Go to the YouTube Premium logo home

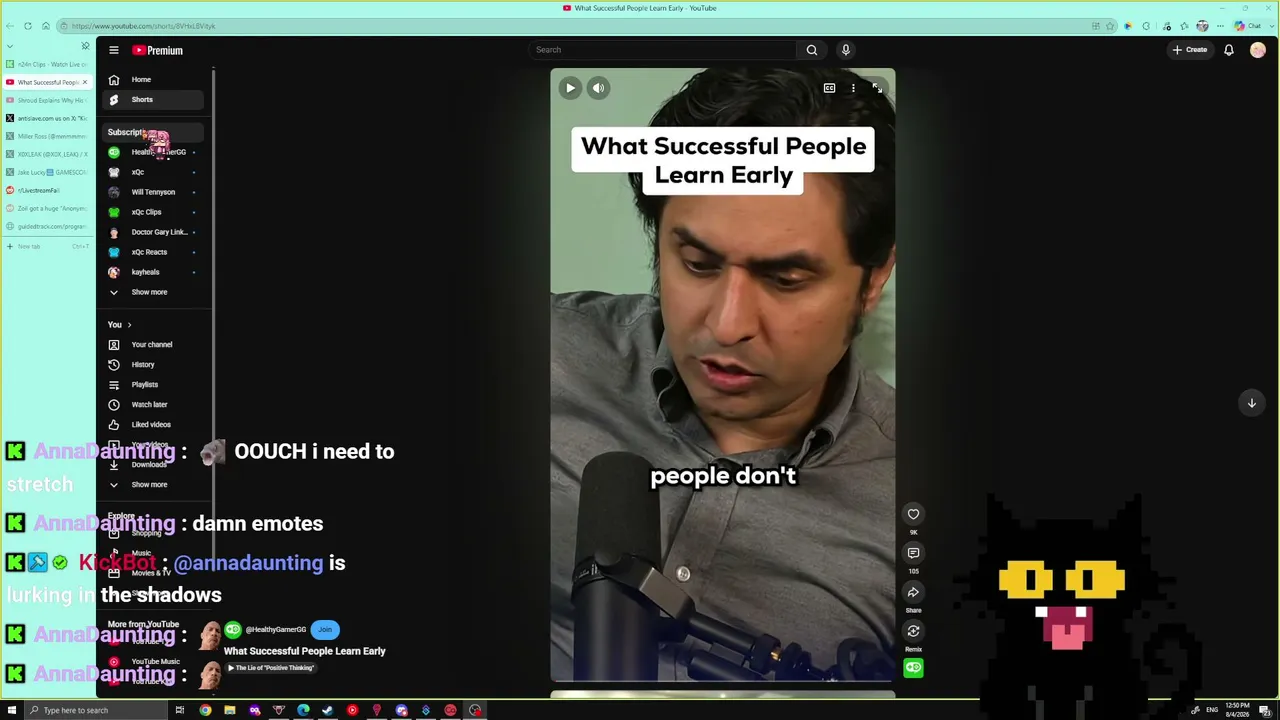click(158, 50)
